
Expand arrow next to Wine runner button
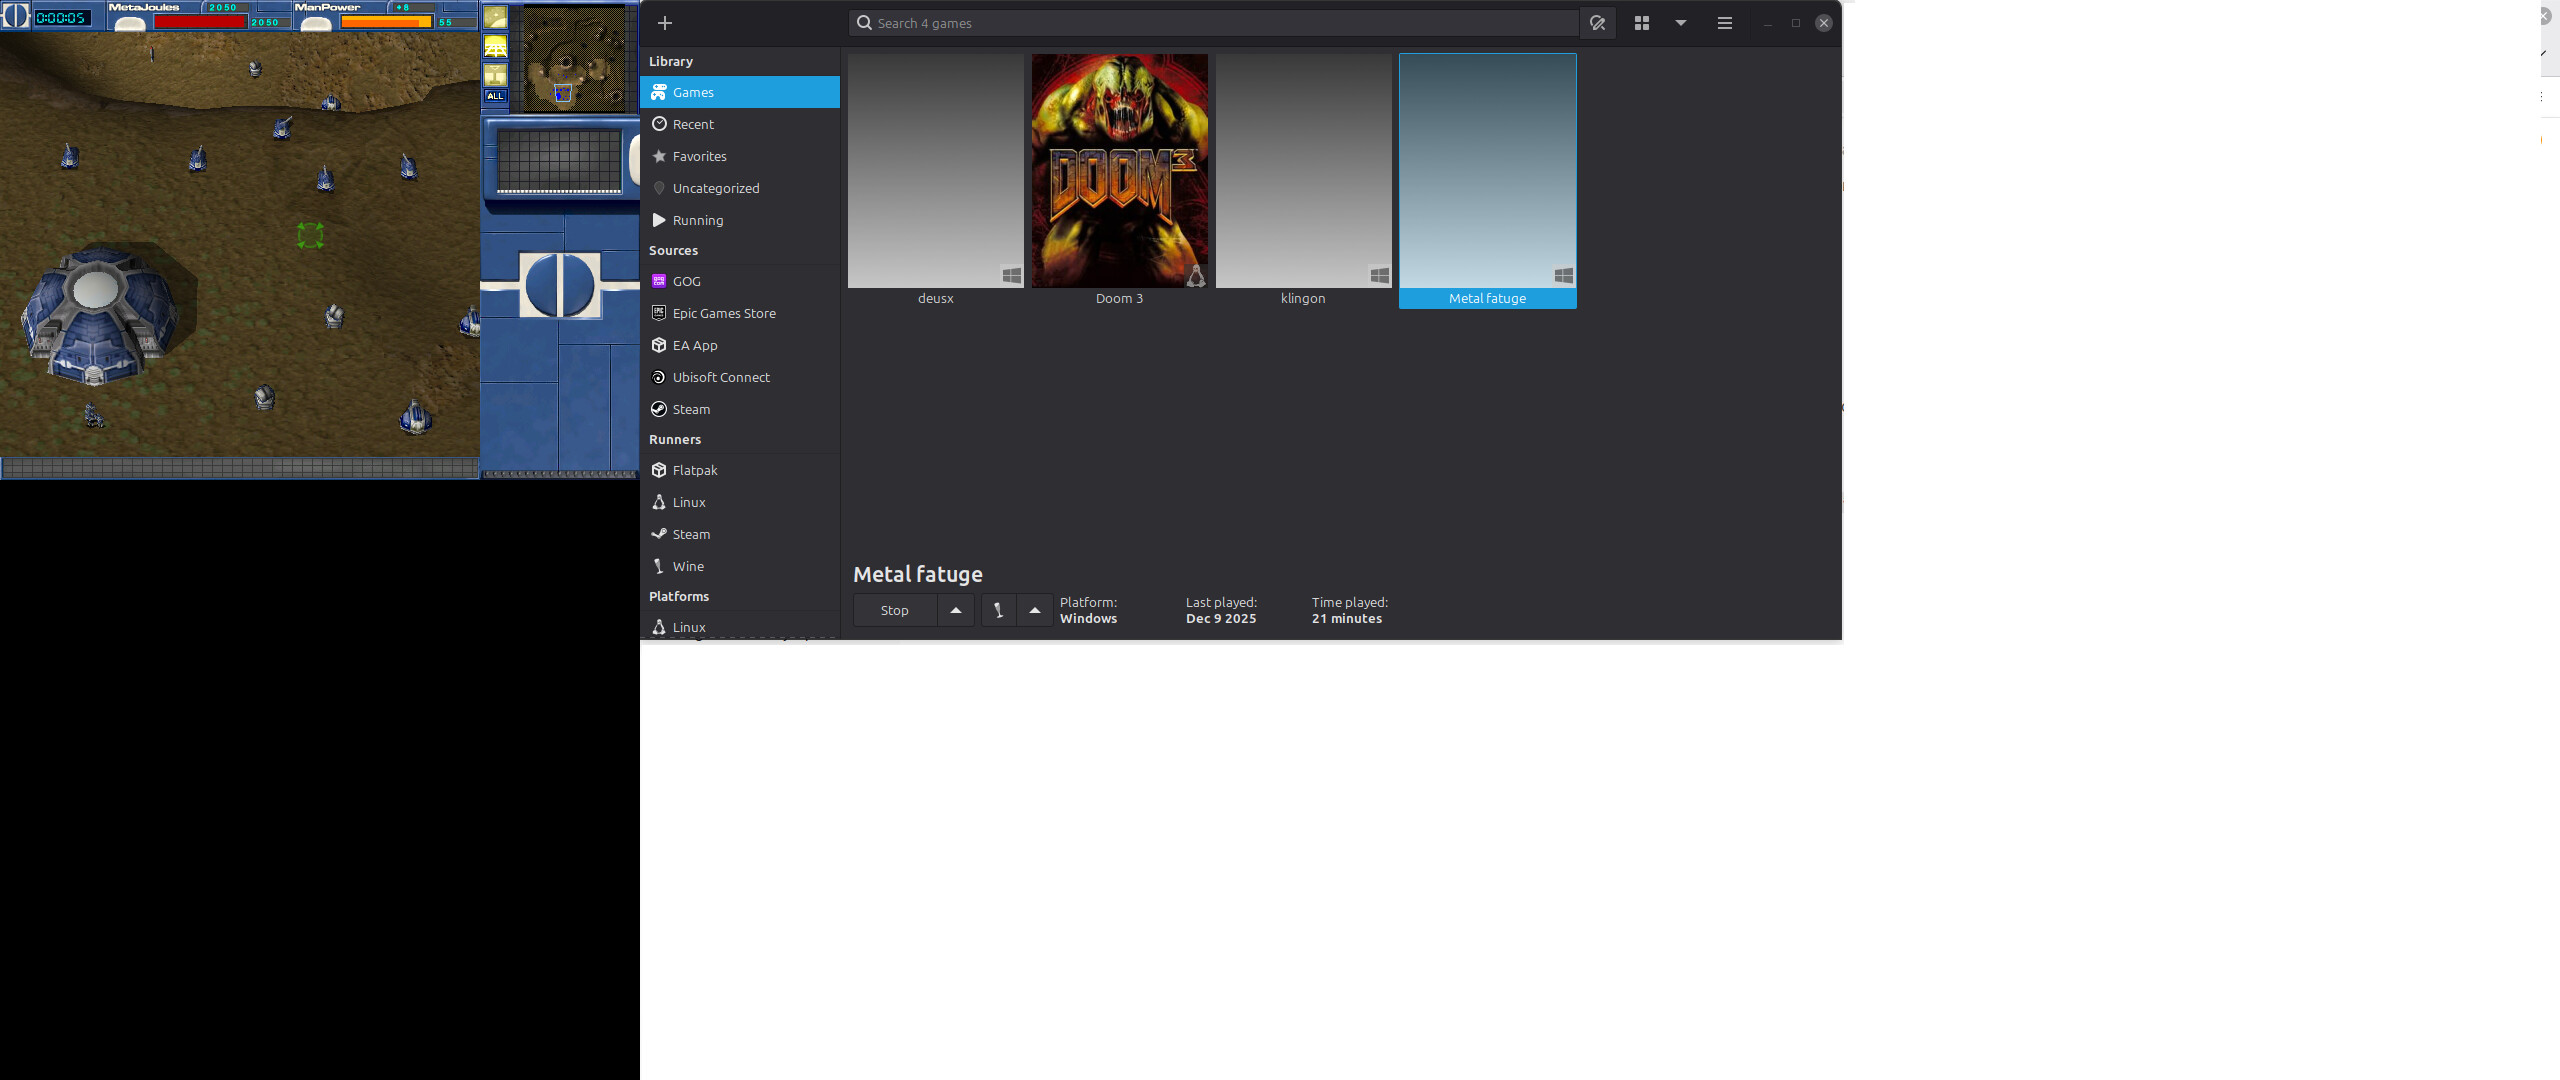pyautogui.click(x=1035, y=610)
